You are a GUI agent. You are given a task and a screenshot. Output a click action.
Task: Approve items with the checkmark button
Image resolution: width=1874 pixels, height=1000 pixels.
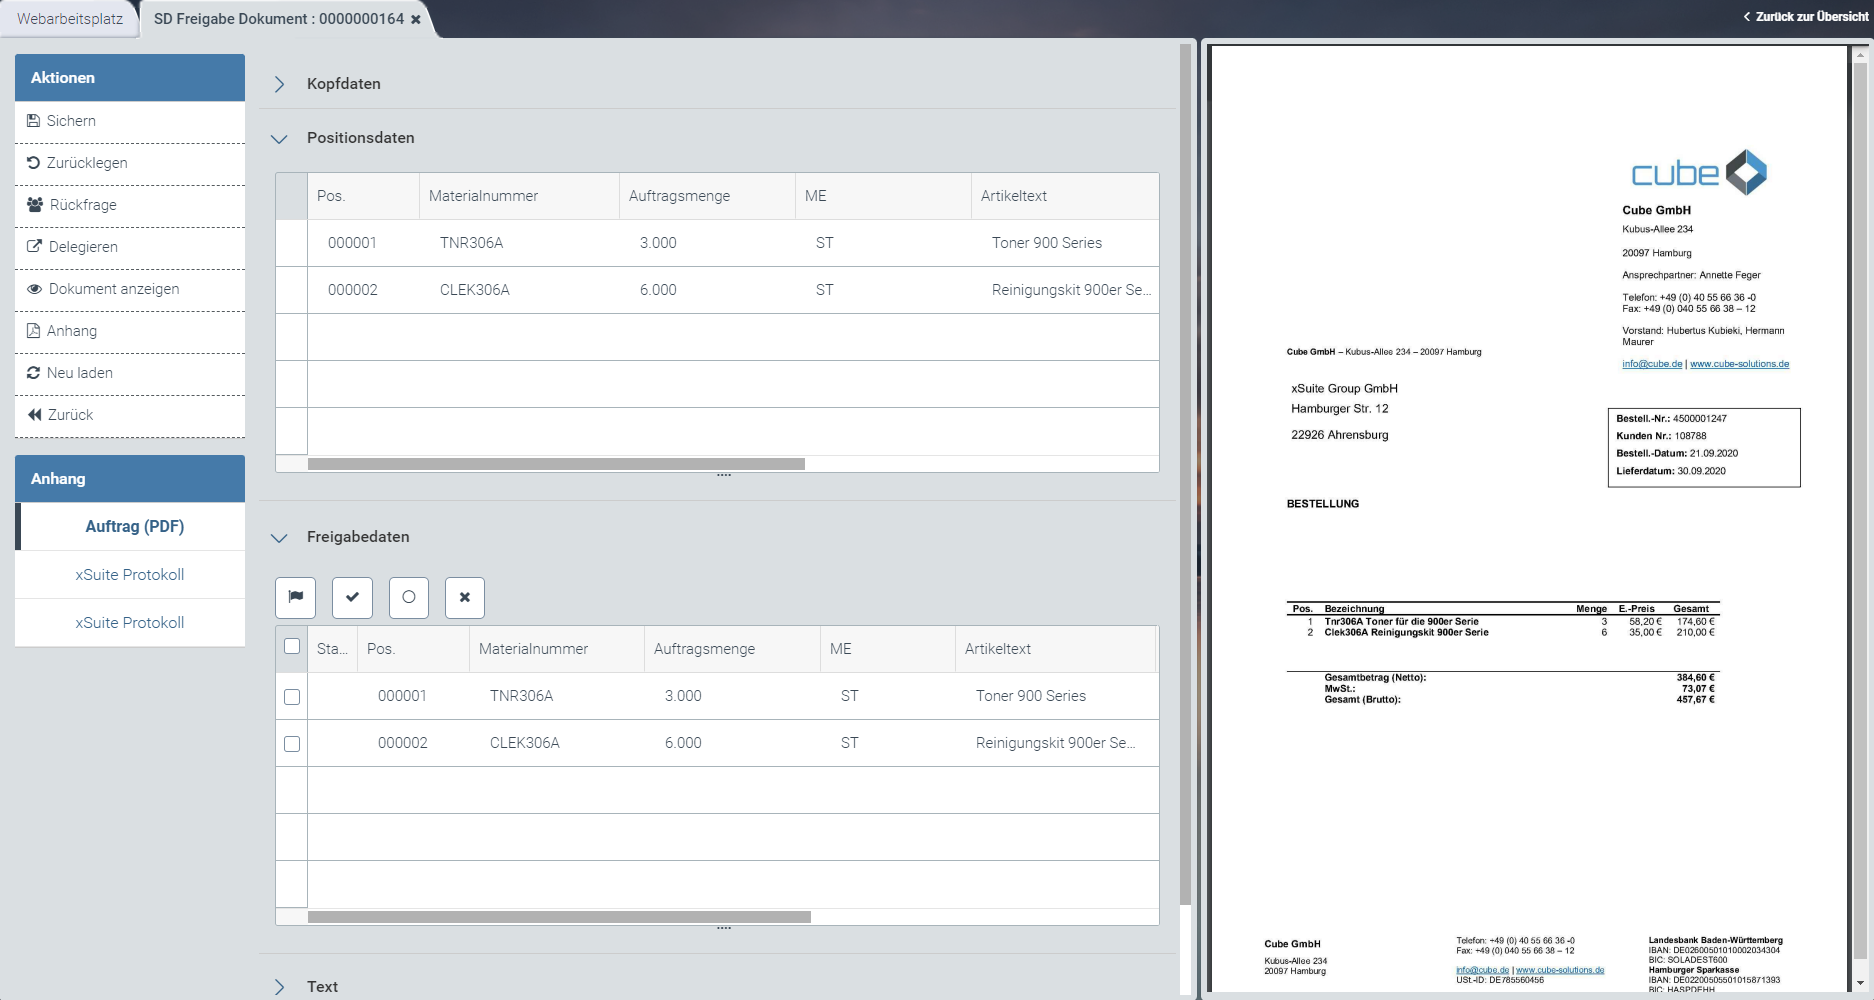(x=351, y=597)
